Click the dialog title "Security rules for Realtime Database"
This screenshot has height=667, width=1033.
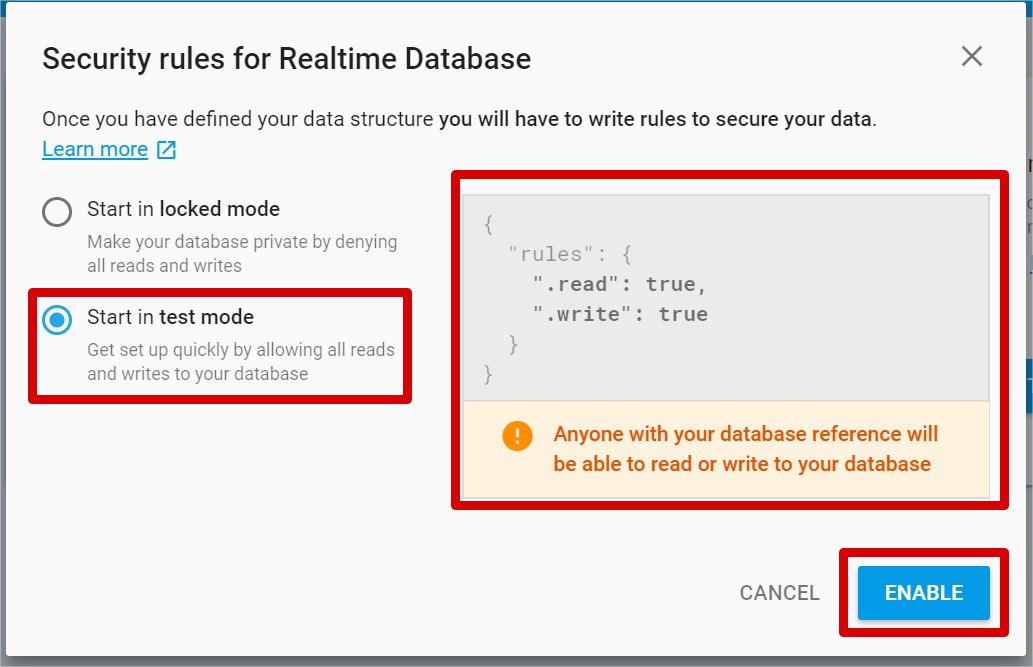(x=286, y=59)
